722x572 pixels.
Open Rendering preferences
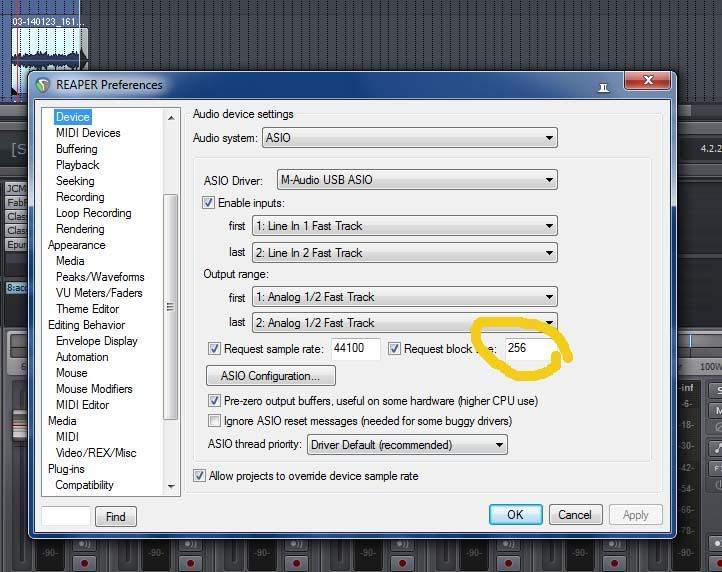80,229
